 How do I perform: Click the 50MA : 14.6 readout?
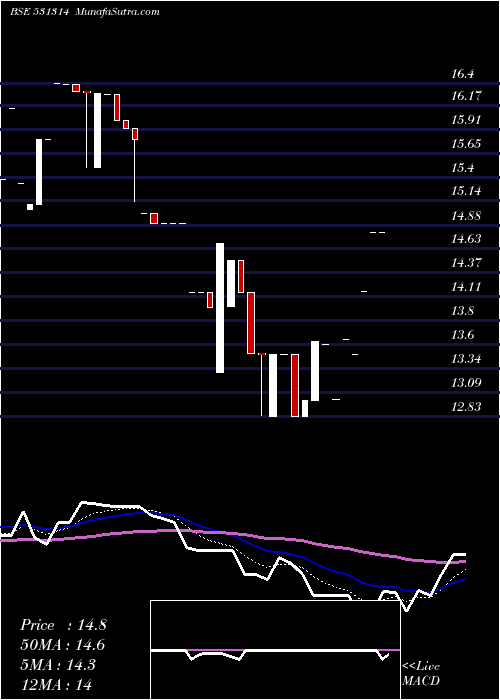[x=63, y=645]
